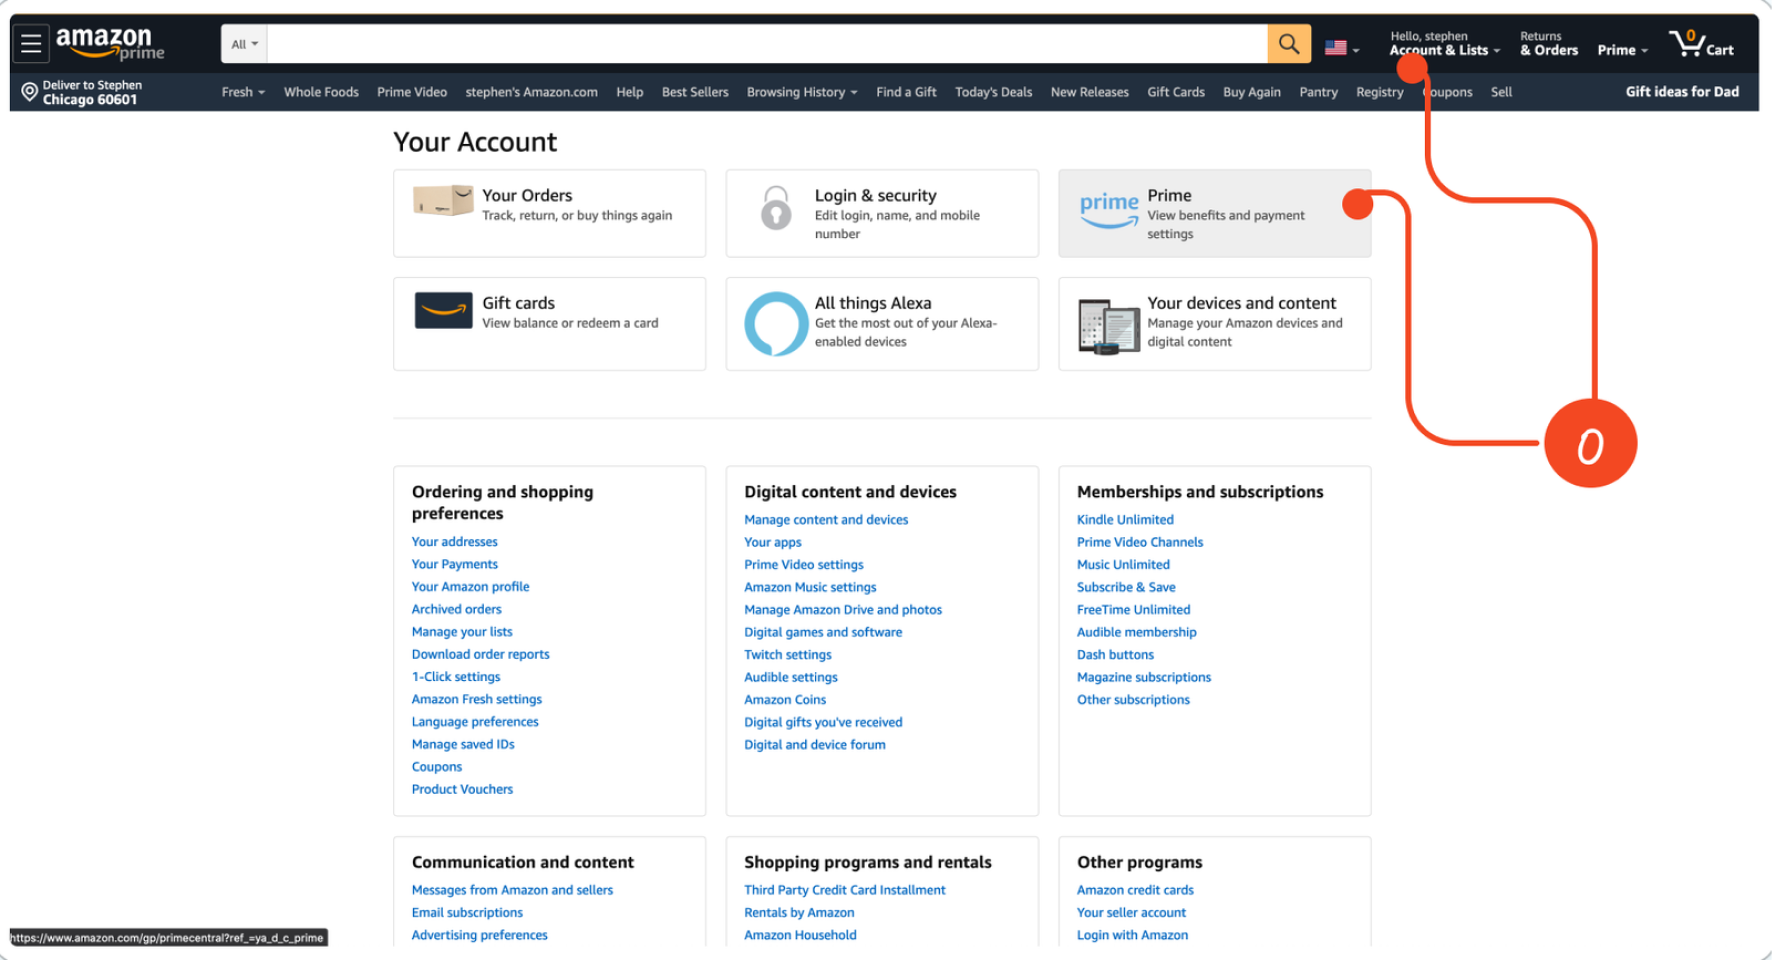Open Twitch settings link
This screenshot has width=1772, height=960.
pyautogui.click(x=788, y=655)
